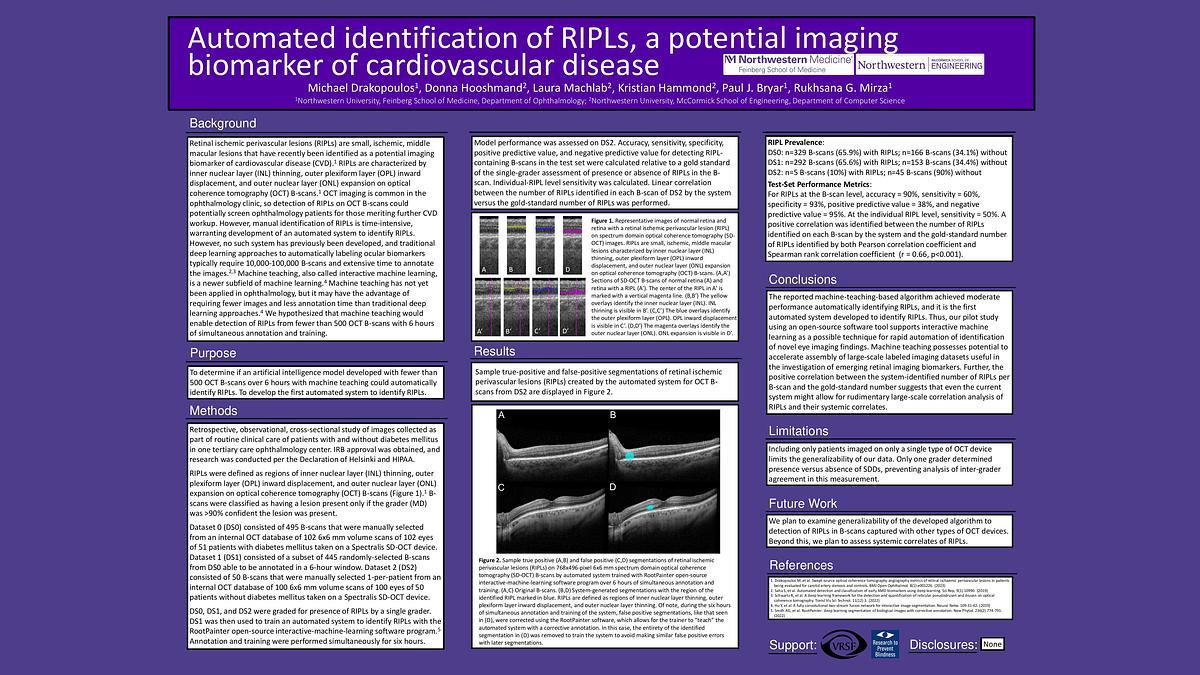Select Figure 1 panel D' magenta overlay image
The width and height of the screenshot is (1200, 675).
tap(572, 306)
